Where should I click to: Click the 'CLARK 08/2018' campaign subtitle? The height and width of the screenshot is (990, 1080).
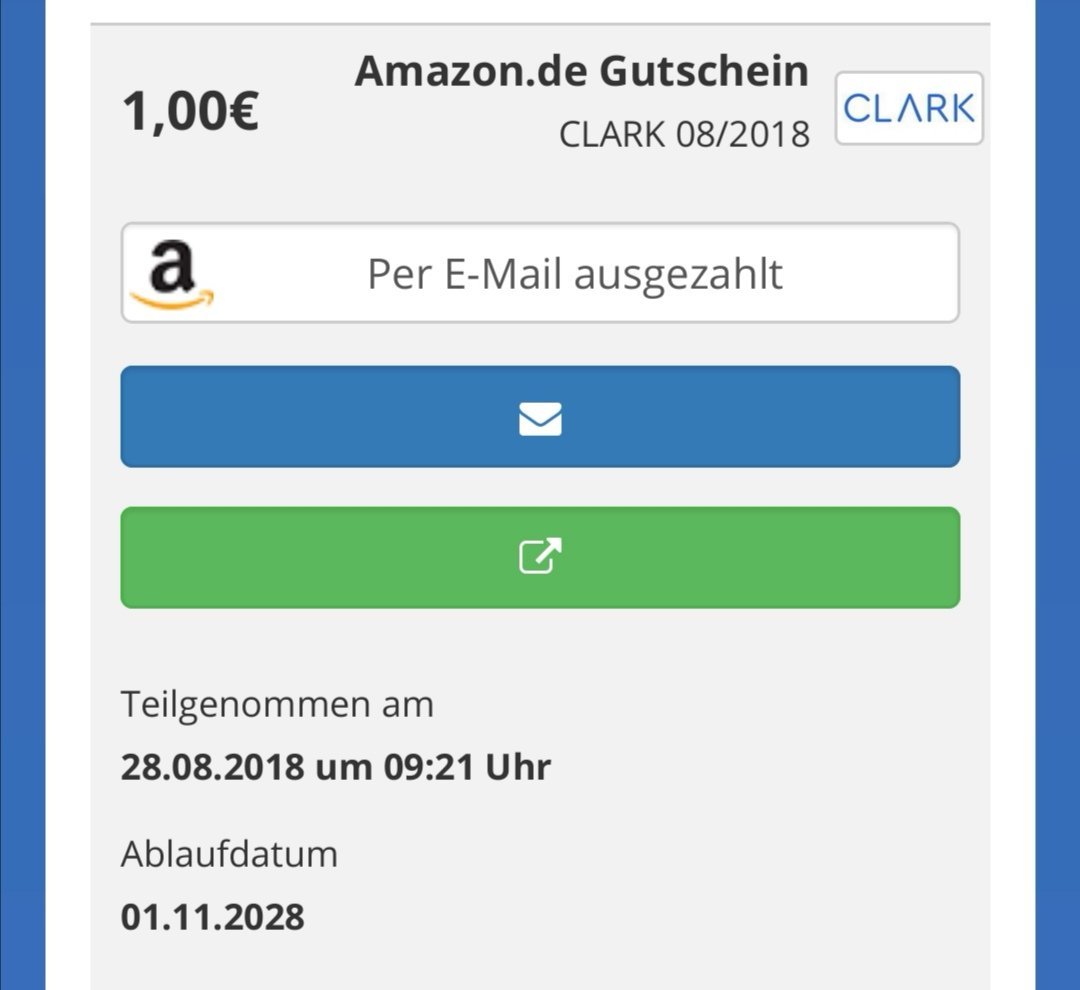(684, 134)
